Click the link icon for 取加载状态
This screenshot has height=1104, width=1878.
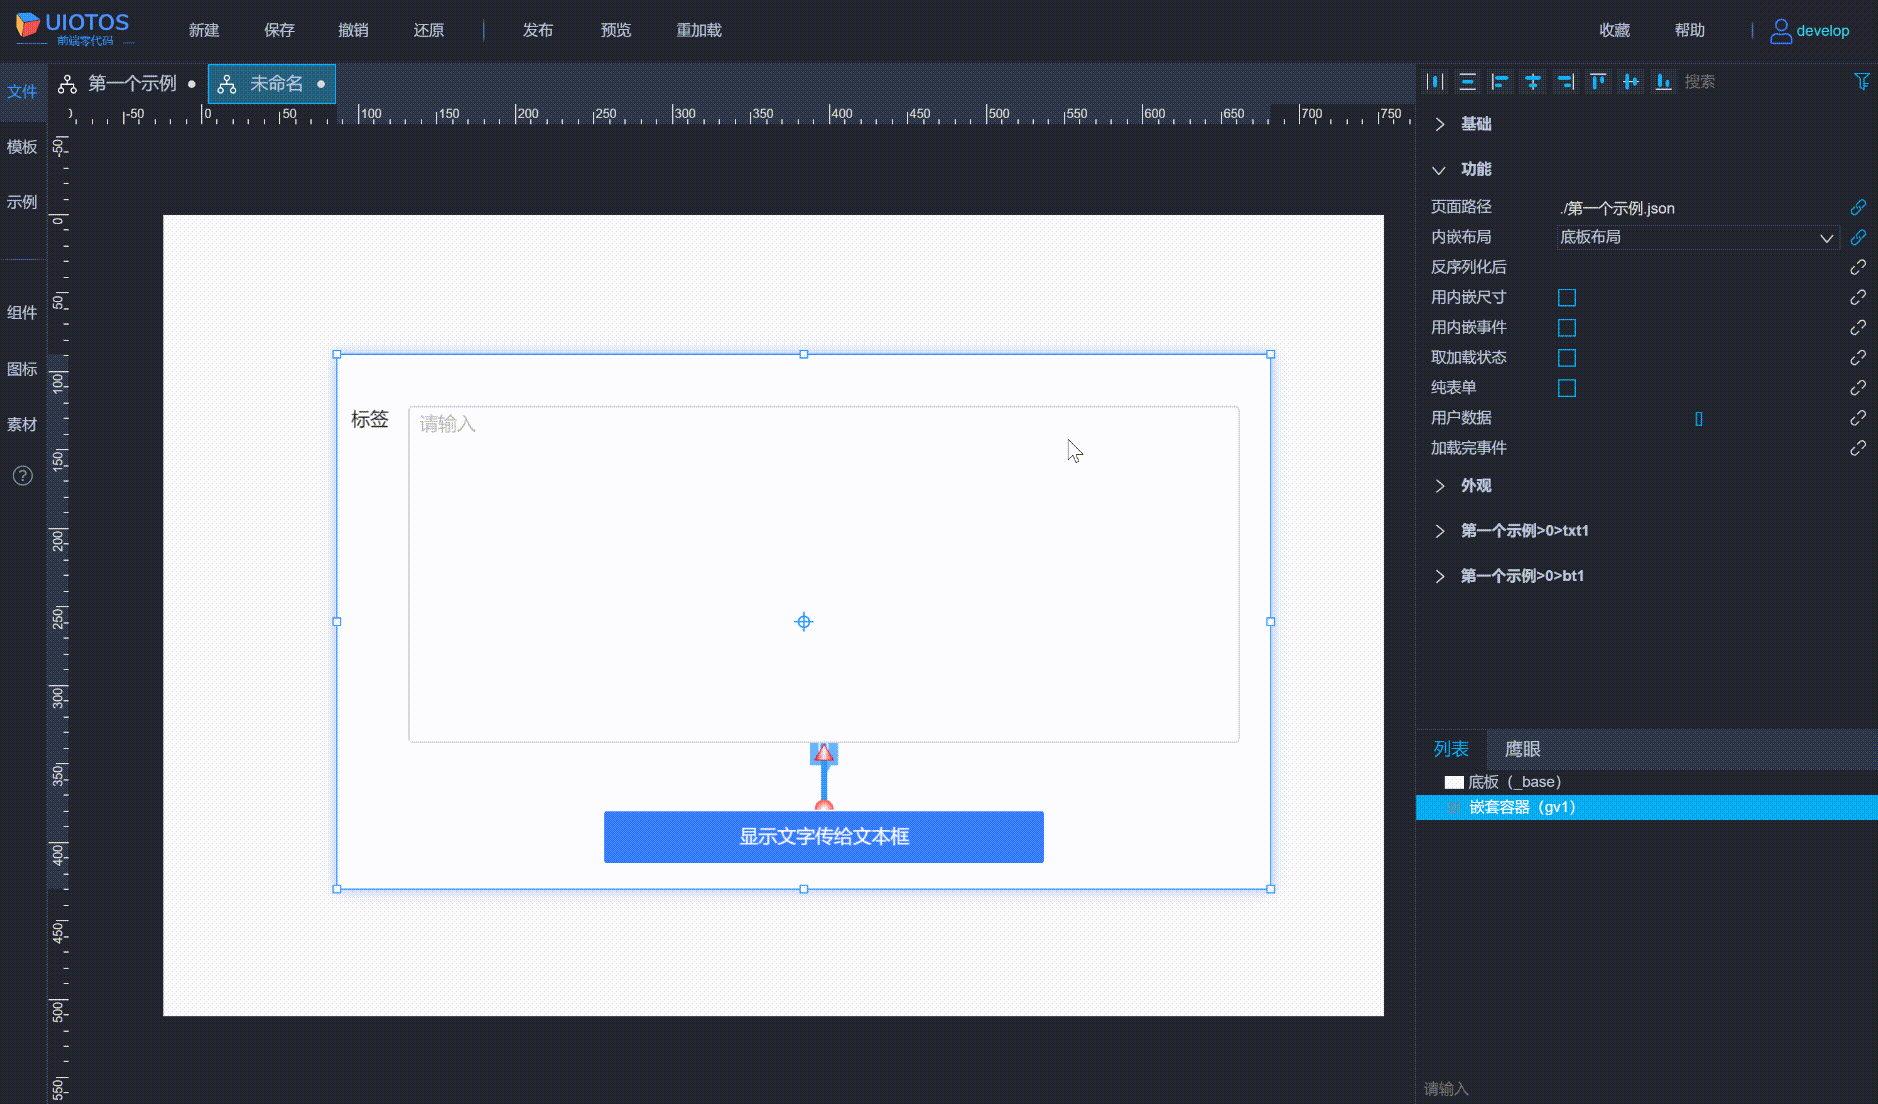point(1858,357)
